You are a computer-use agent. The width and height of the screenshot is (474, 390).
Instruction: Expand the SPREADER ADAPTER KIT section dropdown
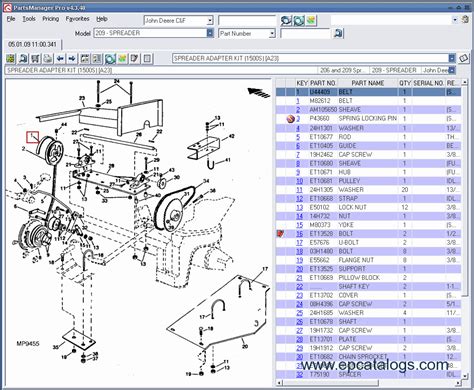click(x=452, y=58)
